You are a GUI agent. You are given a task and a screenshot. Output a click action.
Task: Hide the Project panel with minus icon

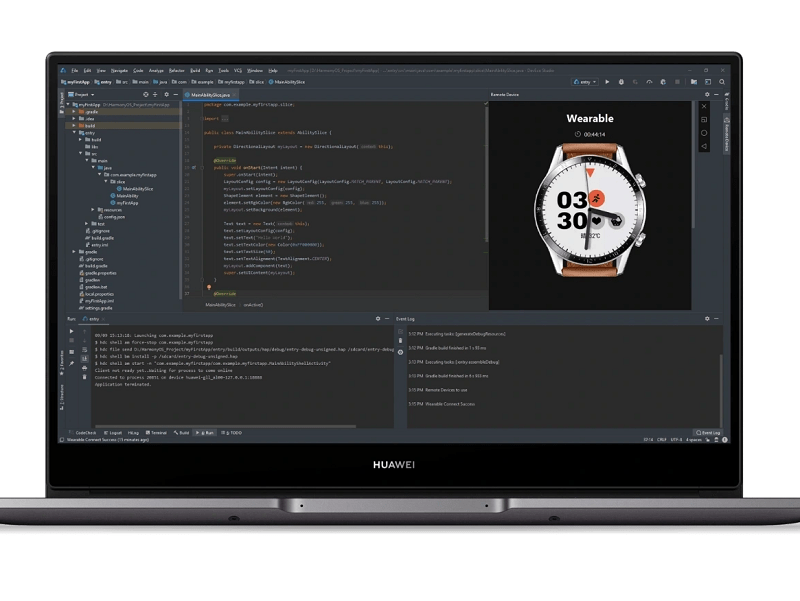click(176, 94)
